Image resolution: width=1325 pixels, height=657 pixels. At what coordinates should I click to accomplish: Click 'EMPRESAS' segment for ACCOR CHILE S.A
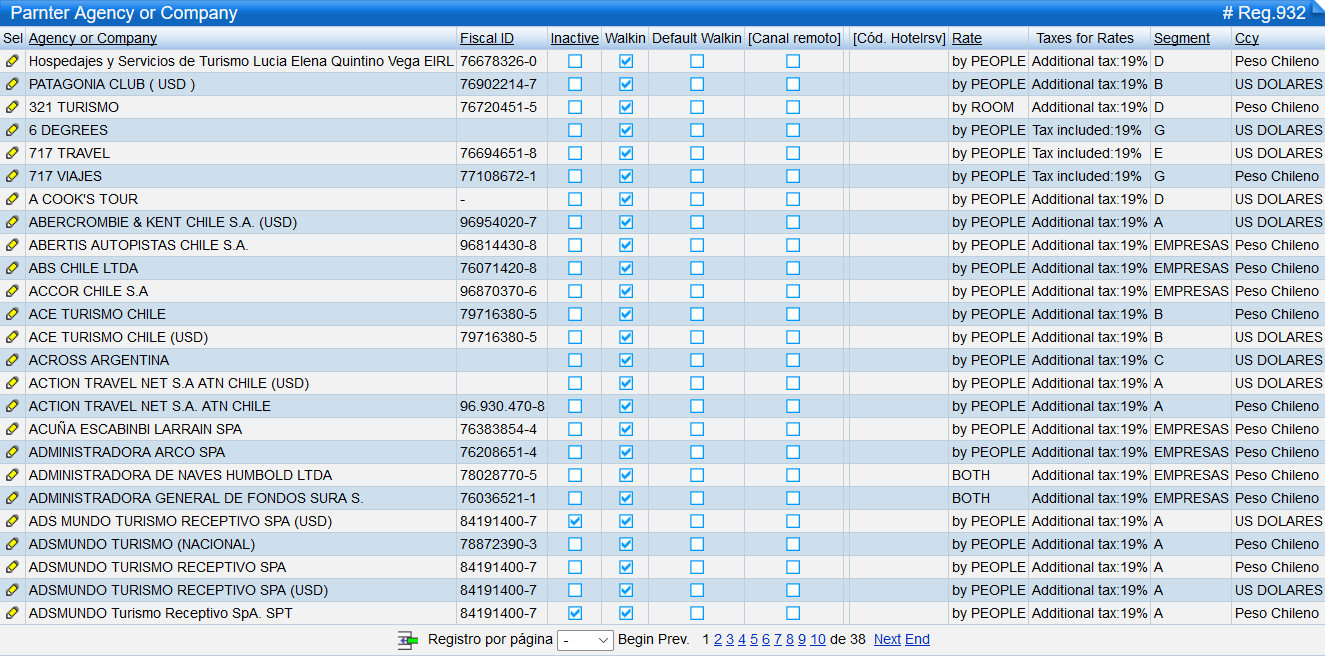click(x=1191, y=291)
